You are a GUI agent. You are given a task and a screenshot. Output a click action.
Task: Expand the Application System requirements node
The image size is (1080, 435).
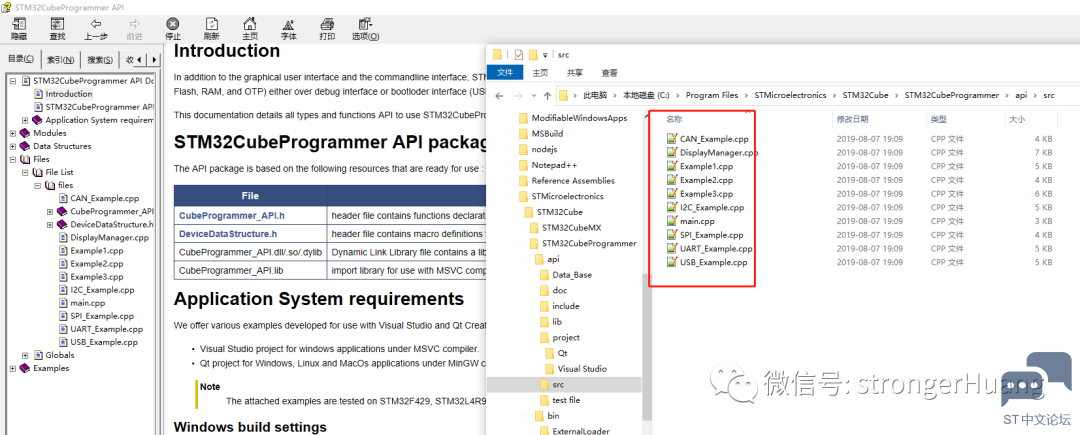click(x=25, y=120)
